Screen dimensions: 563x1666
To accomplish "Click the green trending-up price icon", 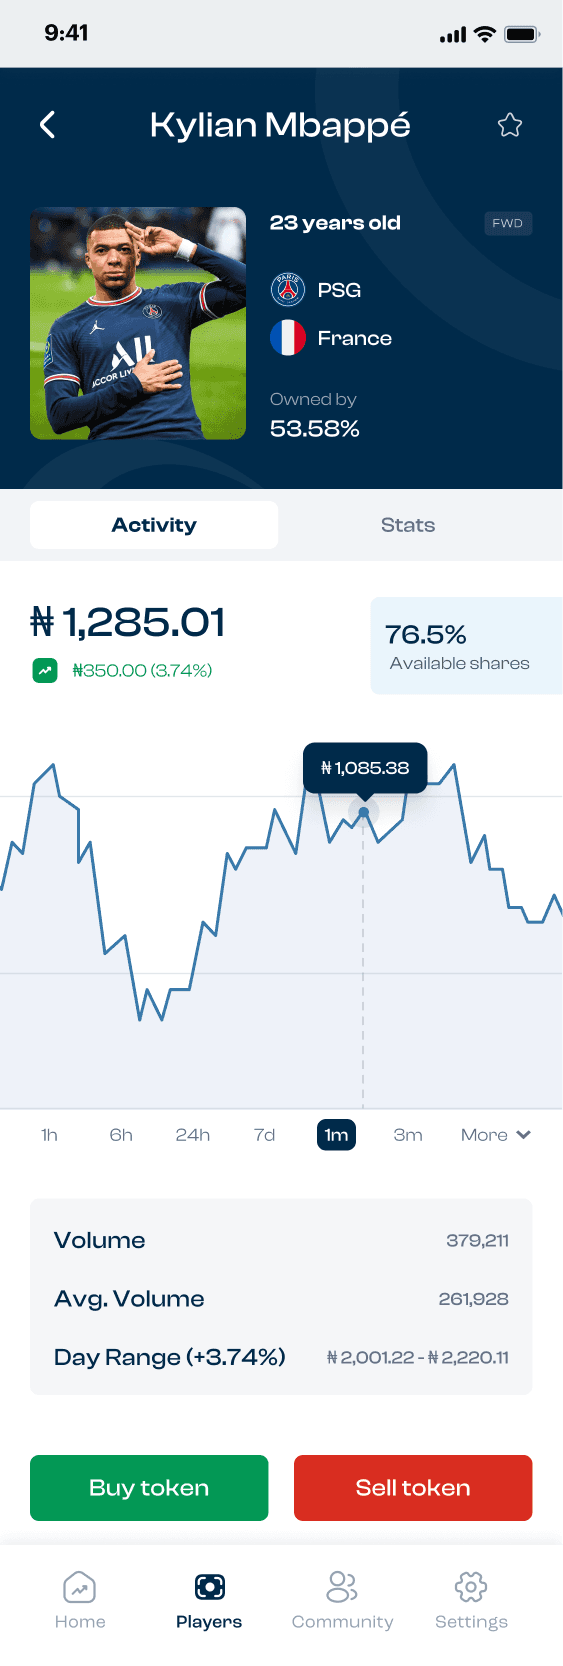I will coord(45,671).
